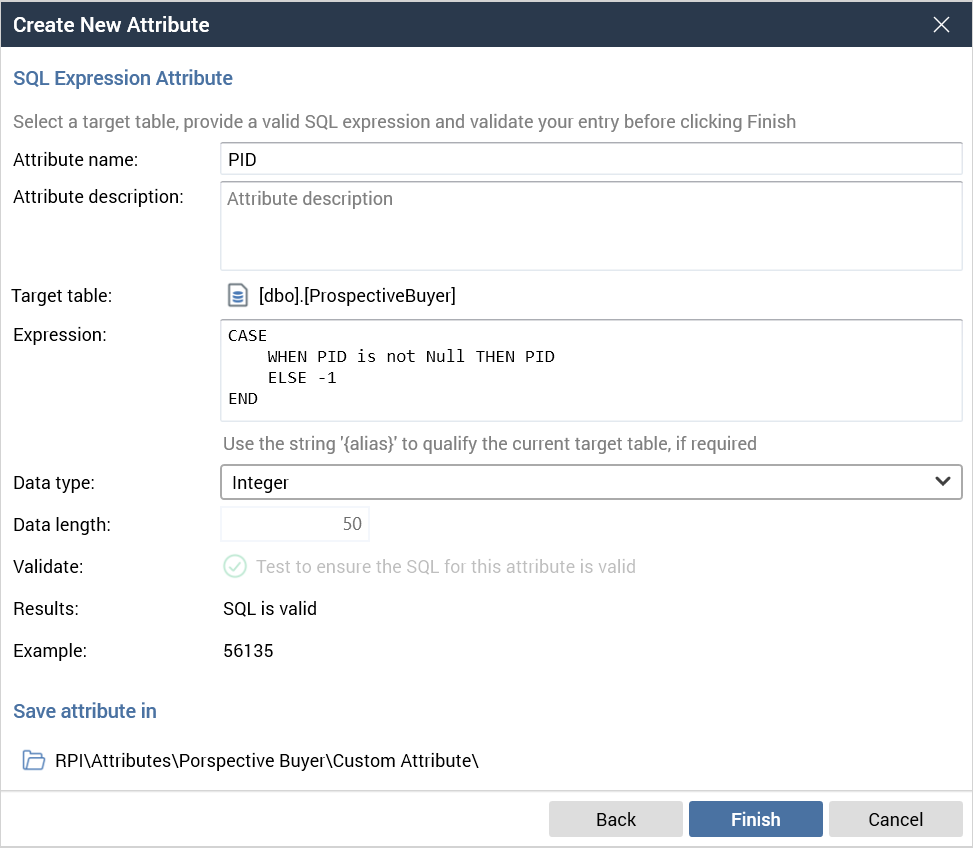The height and width of the screenshot is (848, 973).
Task: Cancel the attribute creation
Action: [895, 819]
